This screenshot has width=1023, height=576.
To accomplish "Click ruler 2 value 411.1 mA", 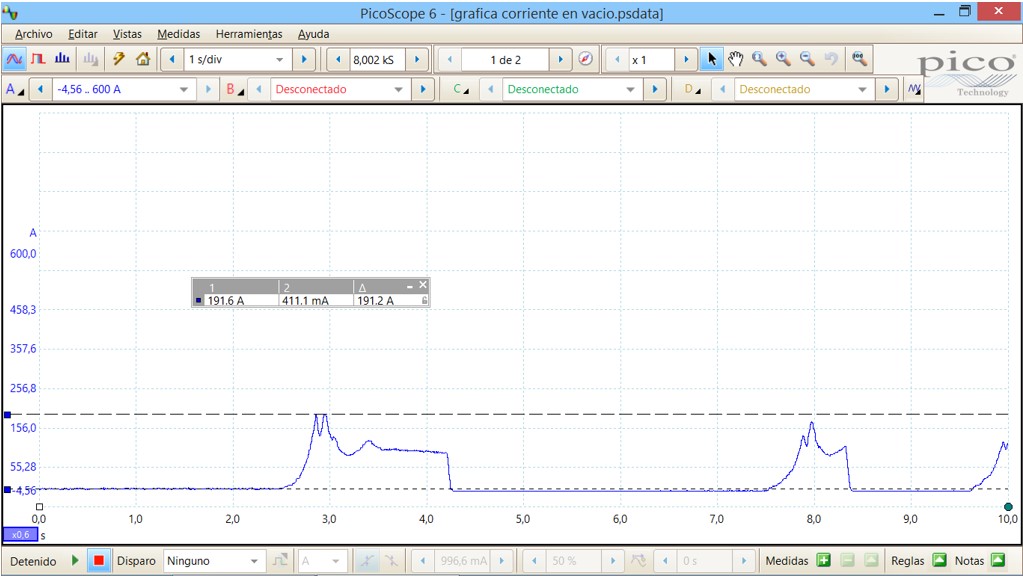I will point(305,301).
